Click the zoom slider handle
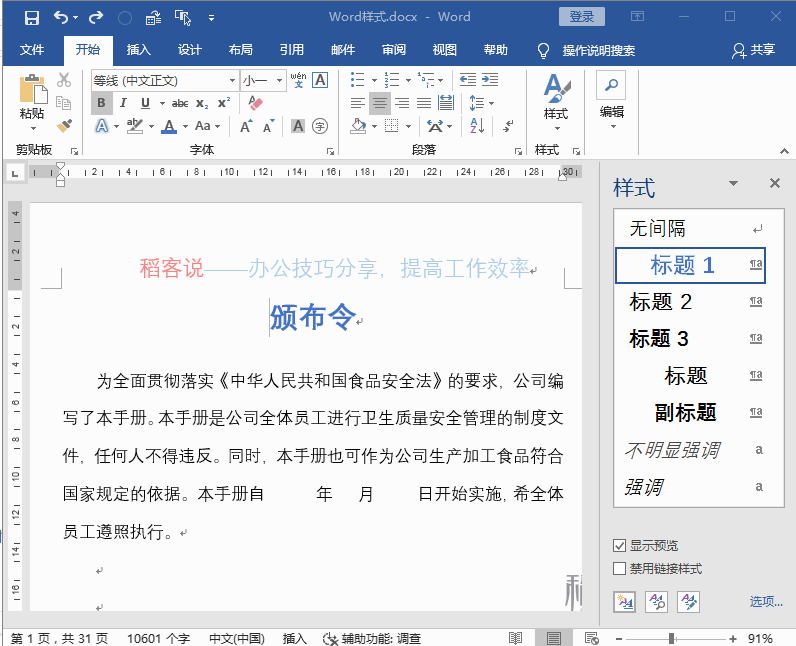The width and height of the screenshot is (796, 646). point(672,638)
